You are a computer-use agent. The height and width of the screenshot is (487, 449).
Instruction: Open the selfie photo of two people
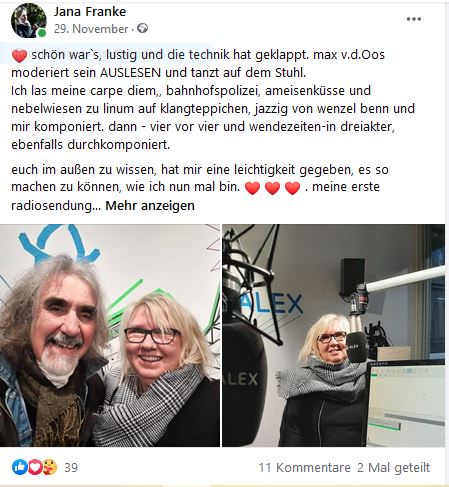coord(110,335)
